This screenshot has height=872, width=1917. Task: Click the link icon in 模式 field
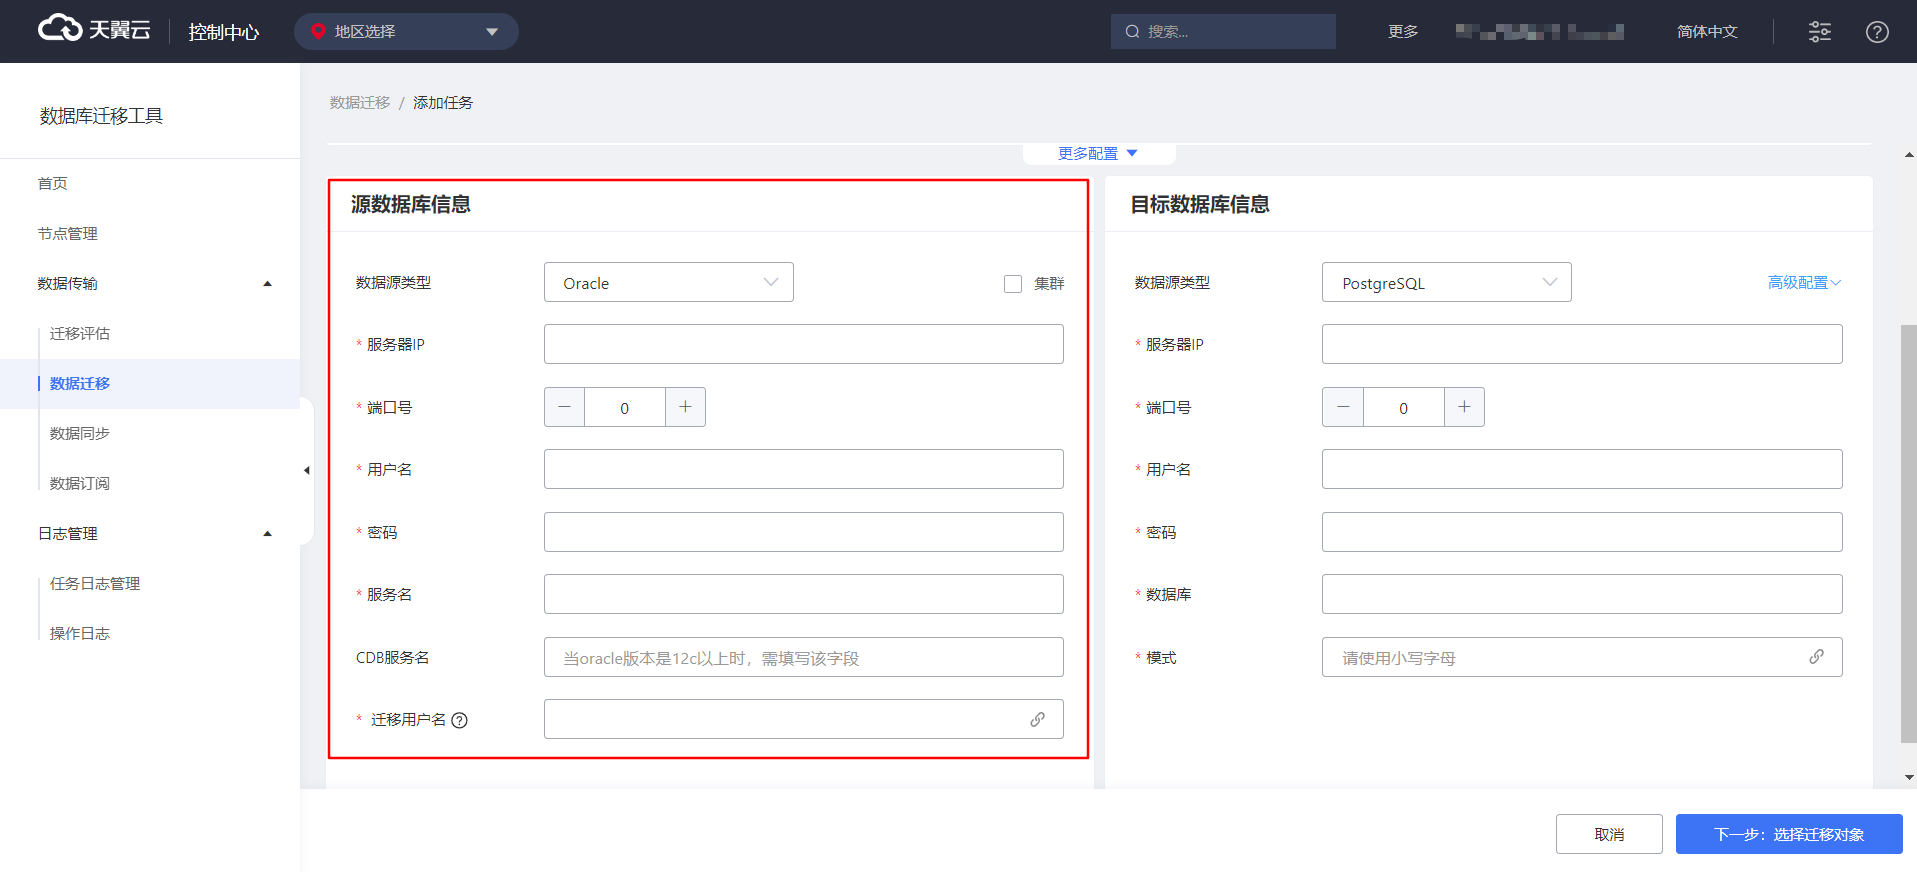tap(1816, 657)
